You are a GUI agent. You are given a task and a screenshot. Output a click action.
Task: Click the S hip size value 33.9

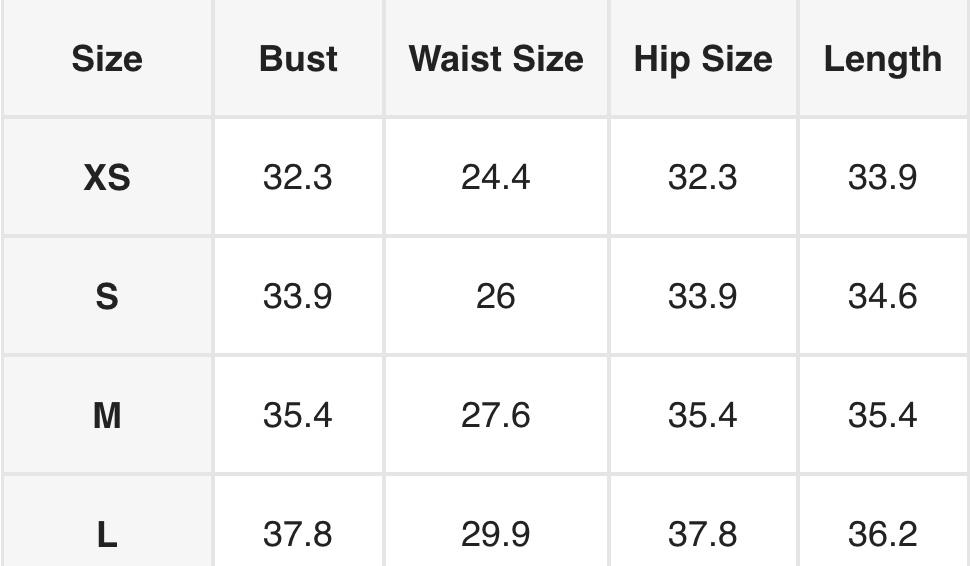(702, 297)
